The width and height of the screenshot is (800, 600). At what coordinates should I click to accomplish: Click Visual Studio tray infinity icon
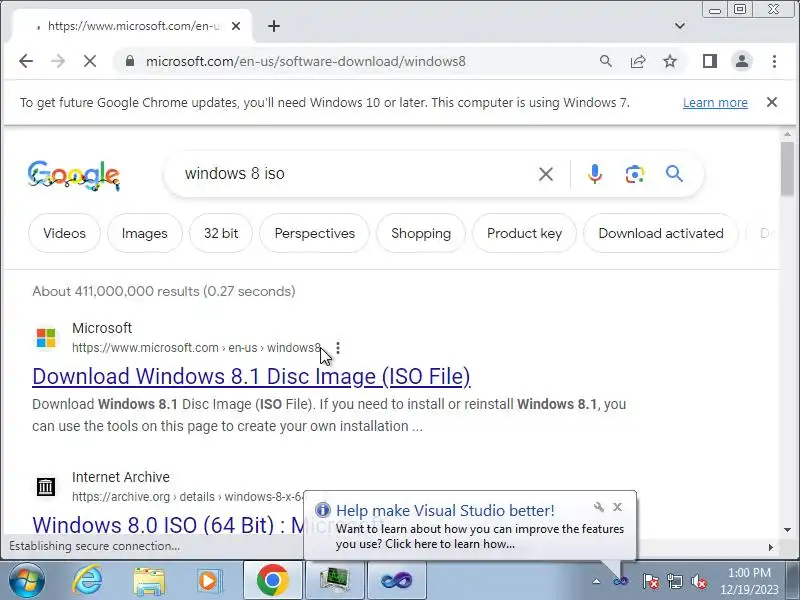click(x=620, y=581)
